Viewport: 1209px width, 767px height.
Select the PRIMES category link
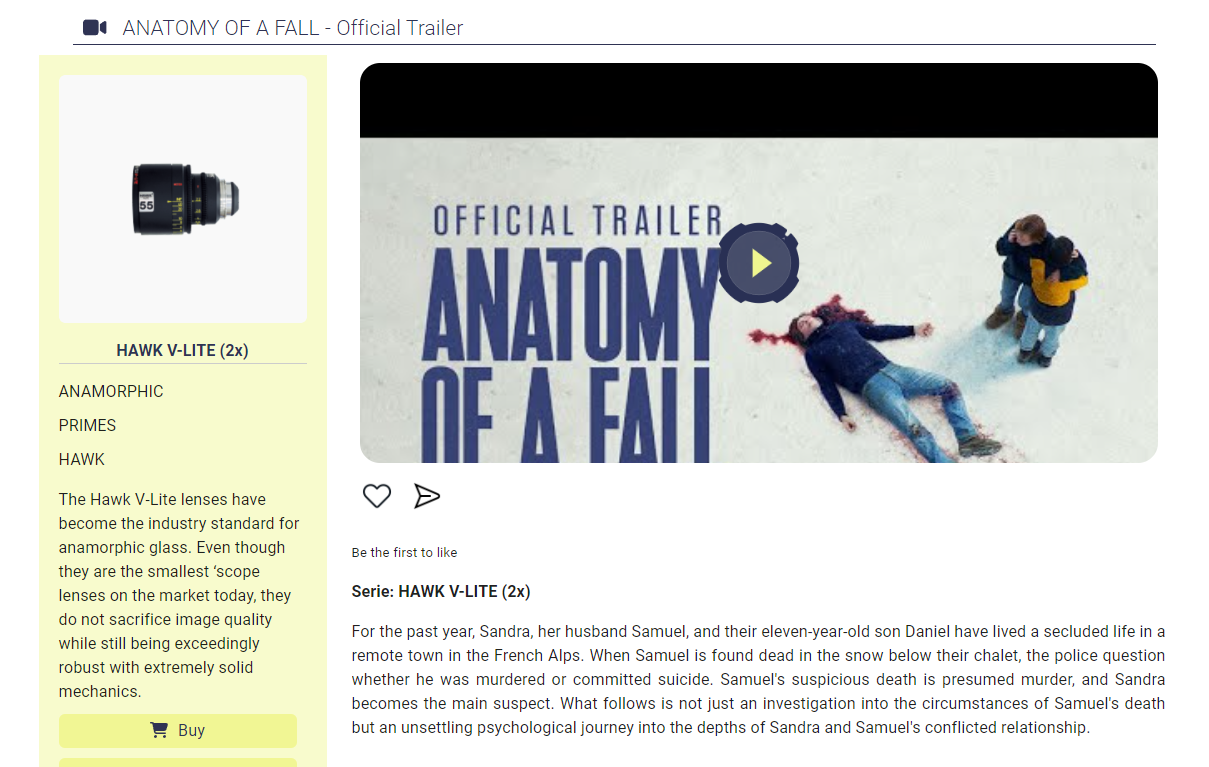tap(87, 425)
